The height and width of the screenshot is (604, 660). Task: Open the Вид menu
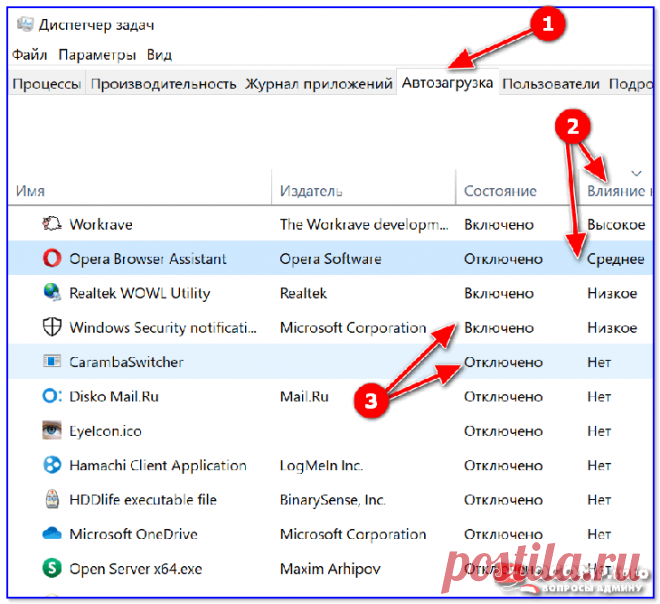pyautogui.click(x=159, y=55)
